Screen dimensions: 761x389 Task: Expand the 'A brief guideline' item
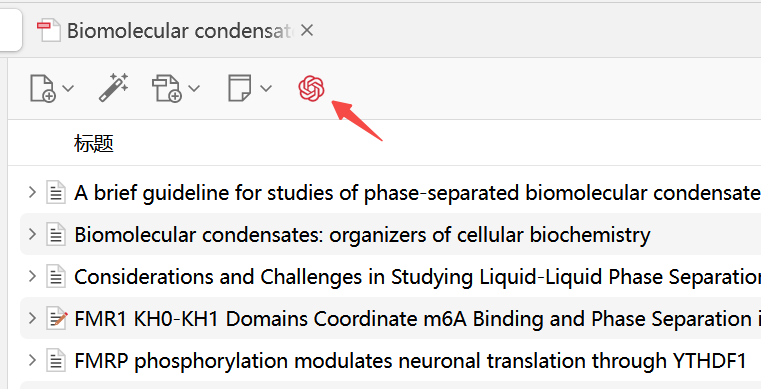tap(33, 192)
